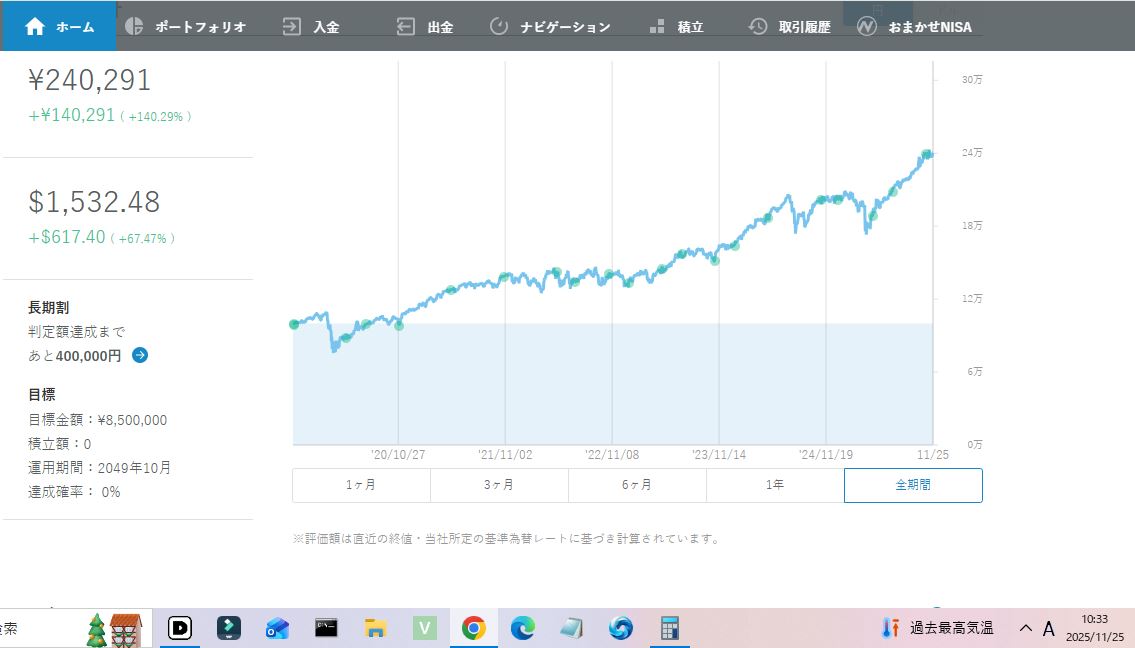Click the おまかせNISA logo icon
Screen dimensions: 1135x648
point(867,27)
